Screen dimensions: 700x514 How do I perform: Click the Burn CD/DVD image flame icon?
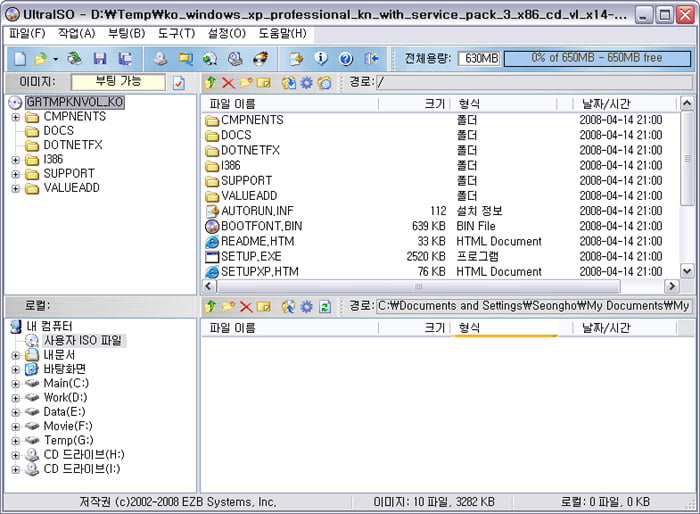pyautogui.click(x=261, y=59)
